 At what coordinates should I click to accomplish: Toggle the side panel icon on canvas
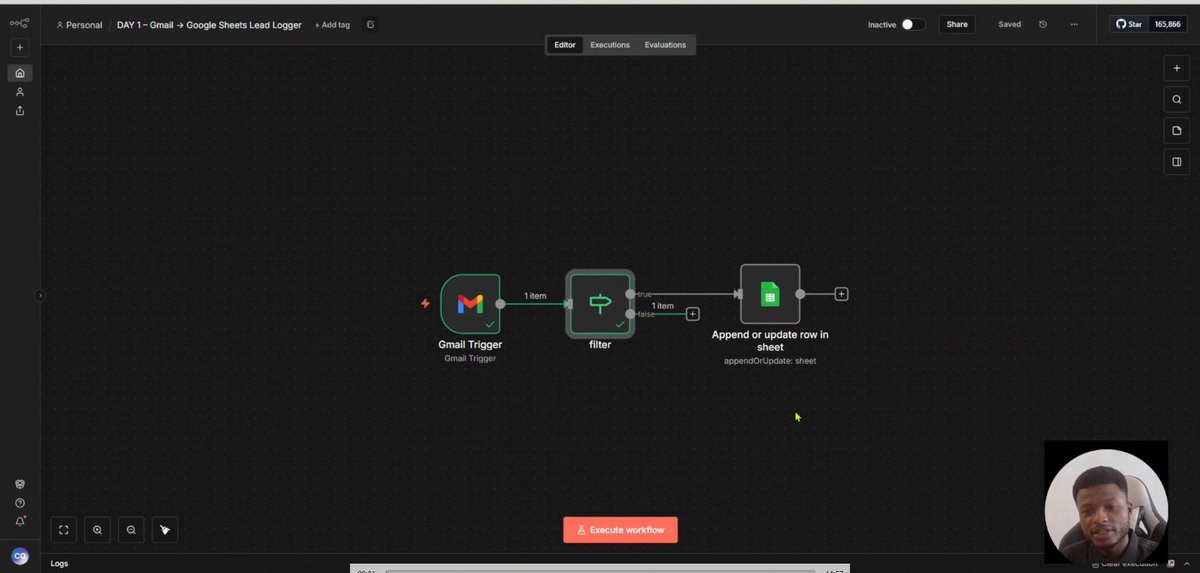1177,161
